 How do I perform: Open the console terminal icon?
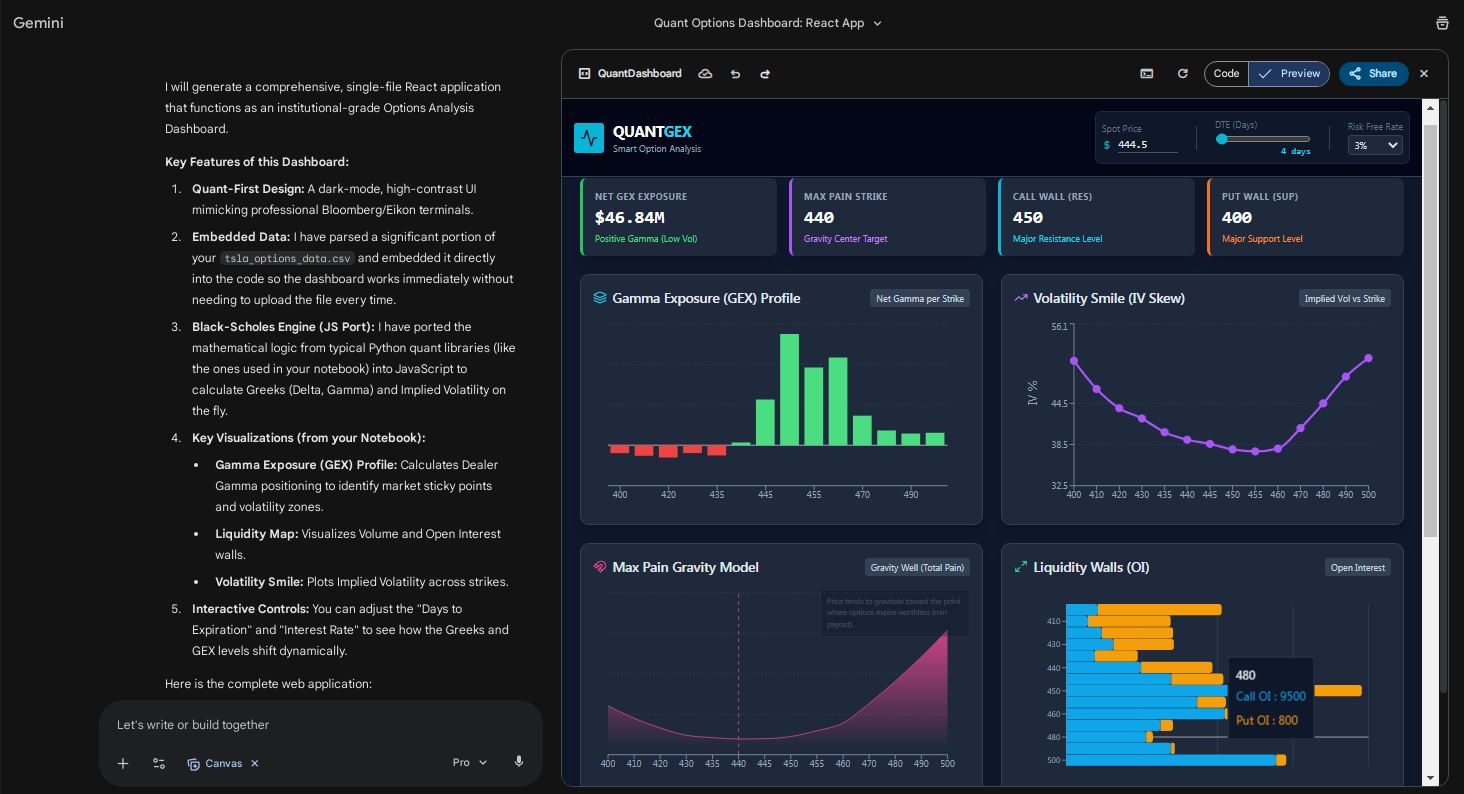click(1147, 73)
